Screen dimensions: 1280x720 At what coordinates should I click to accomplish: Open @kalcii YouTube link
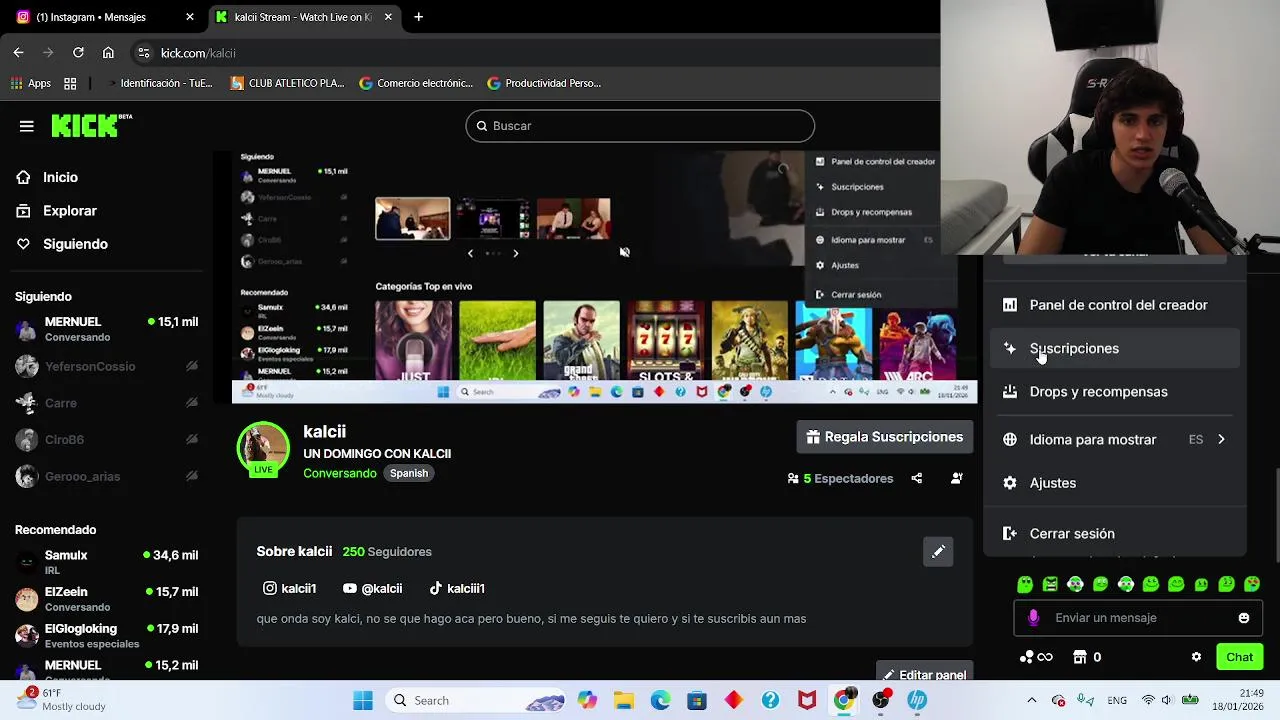(x=372, y=589)
